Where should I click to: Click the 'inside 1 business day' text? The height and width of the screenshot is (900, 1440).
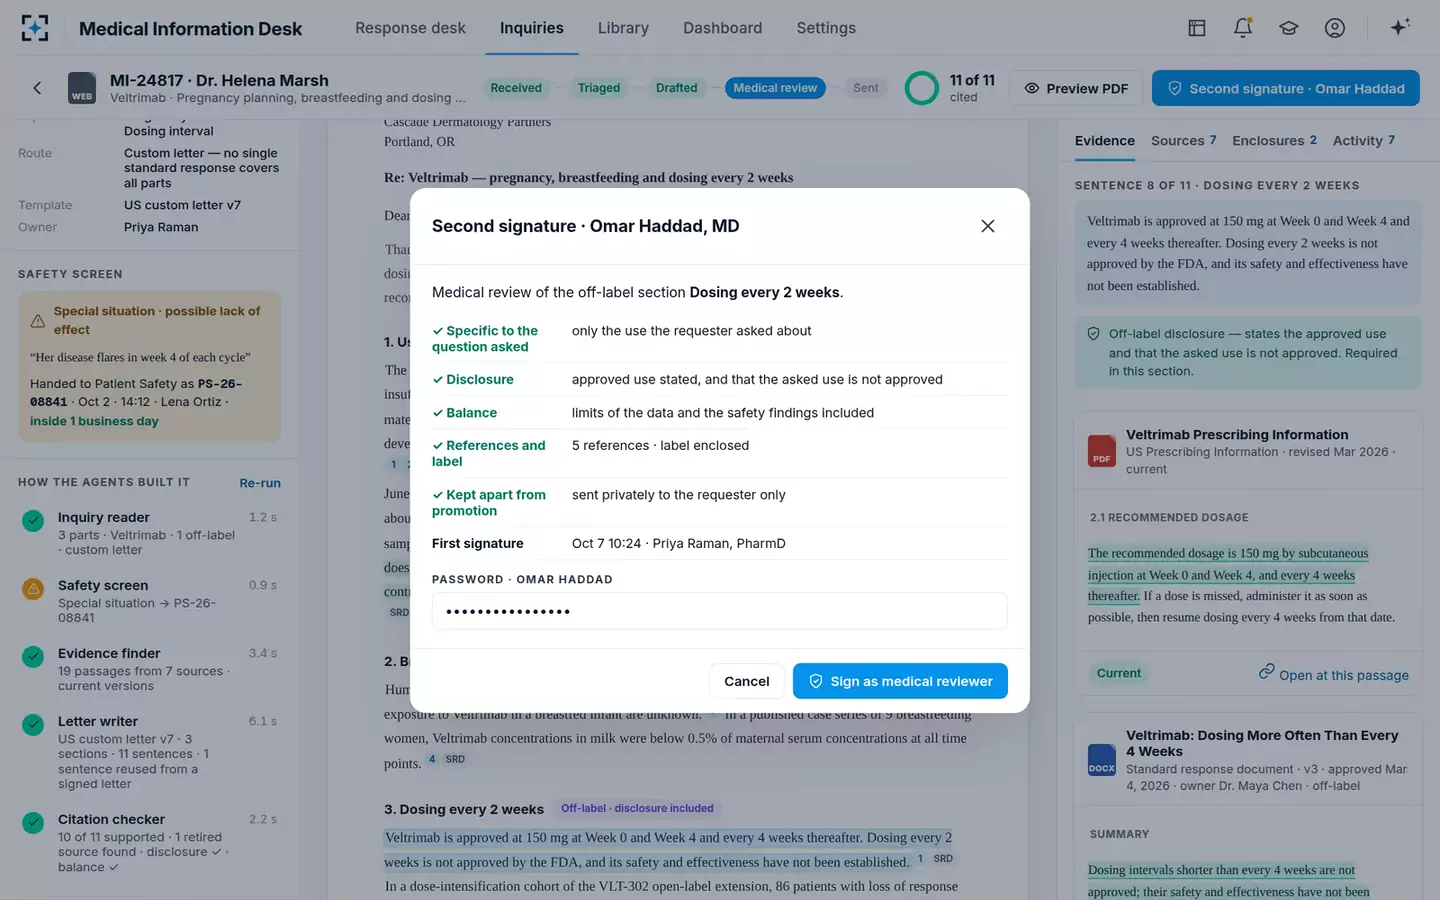point(94,421)
